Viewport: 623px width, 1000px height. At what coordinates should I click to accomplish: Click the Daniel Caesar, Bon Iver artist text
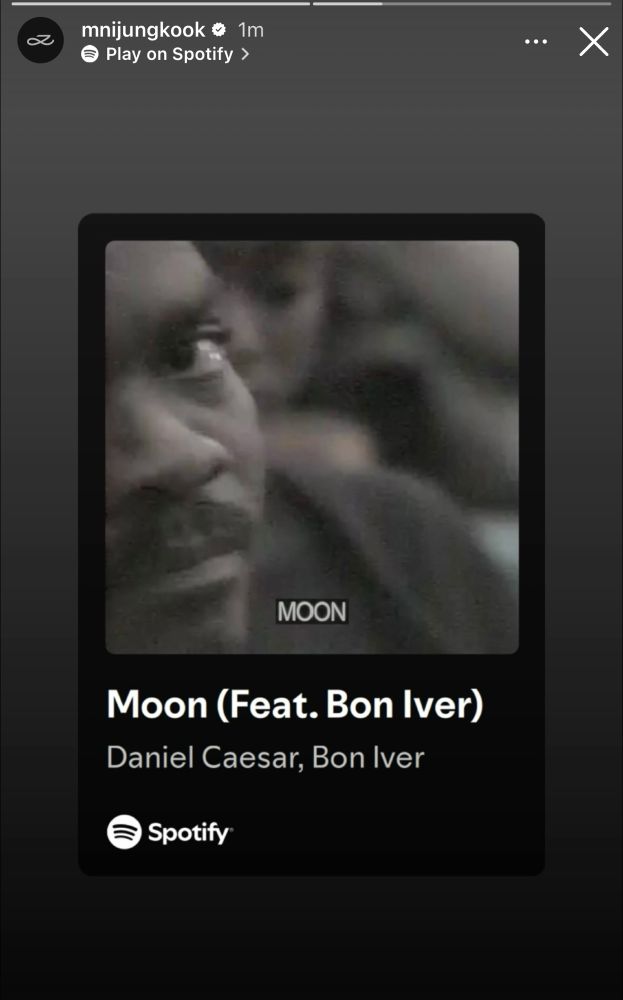pyautogui.click(x=265, y=758)
